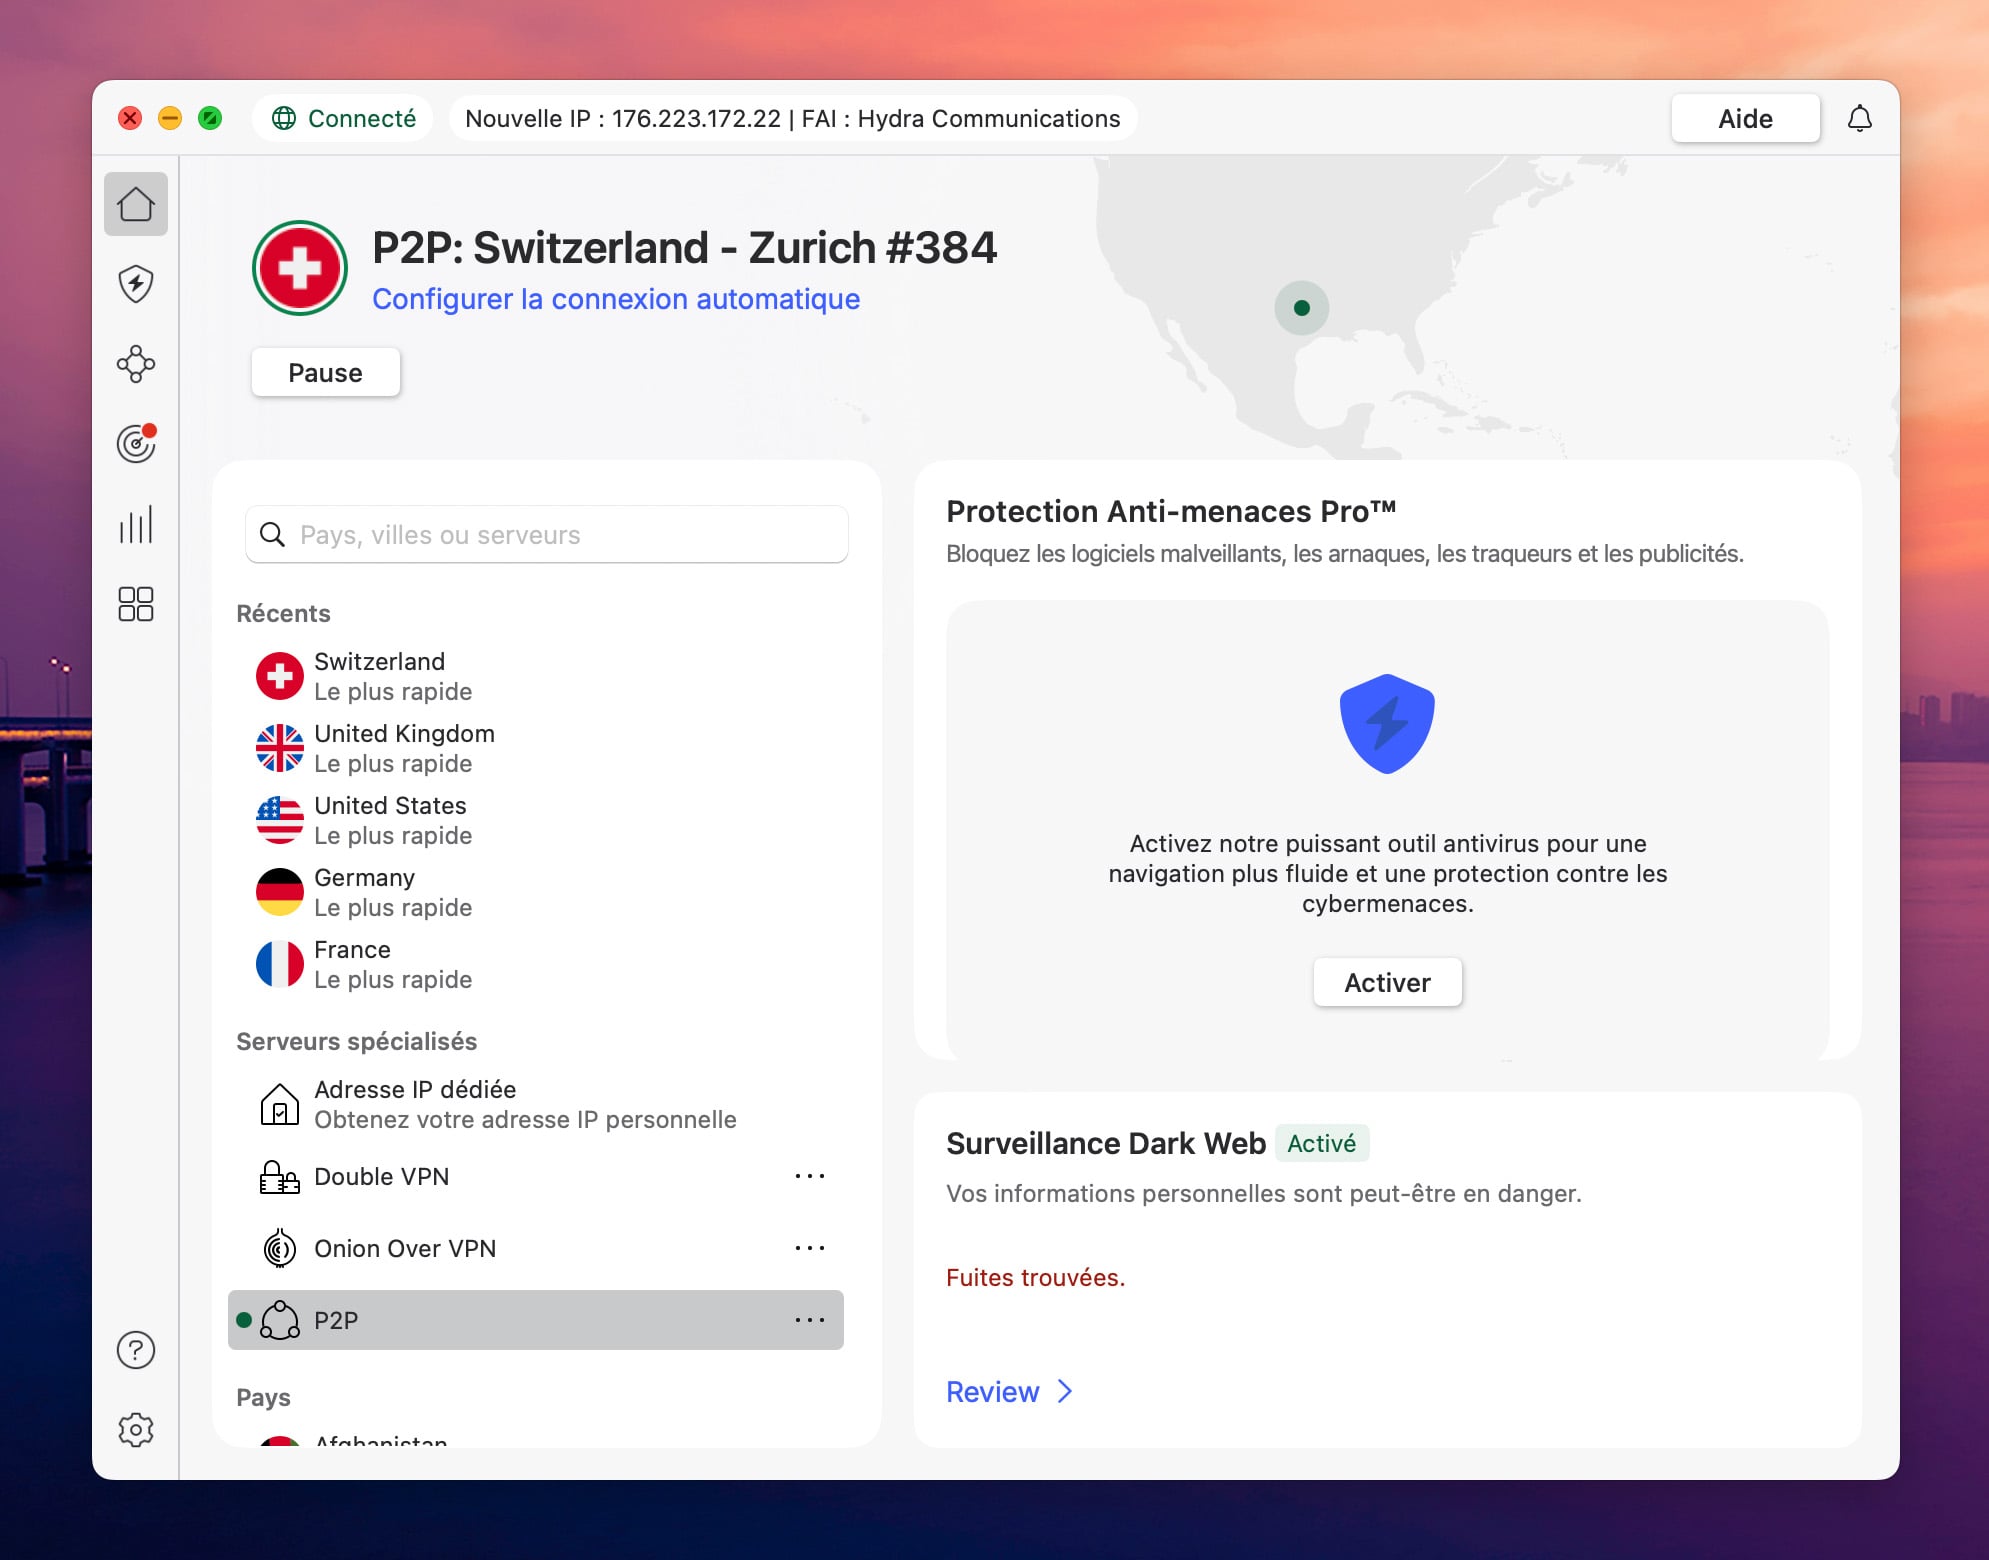The height and width of the screenshot is (1560, 1989).
Task: Open Dark Web Monitor with the red-dot icon
Action: [x=136, y=443]
